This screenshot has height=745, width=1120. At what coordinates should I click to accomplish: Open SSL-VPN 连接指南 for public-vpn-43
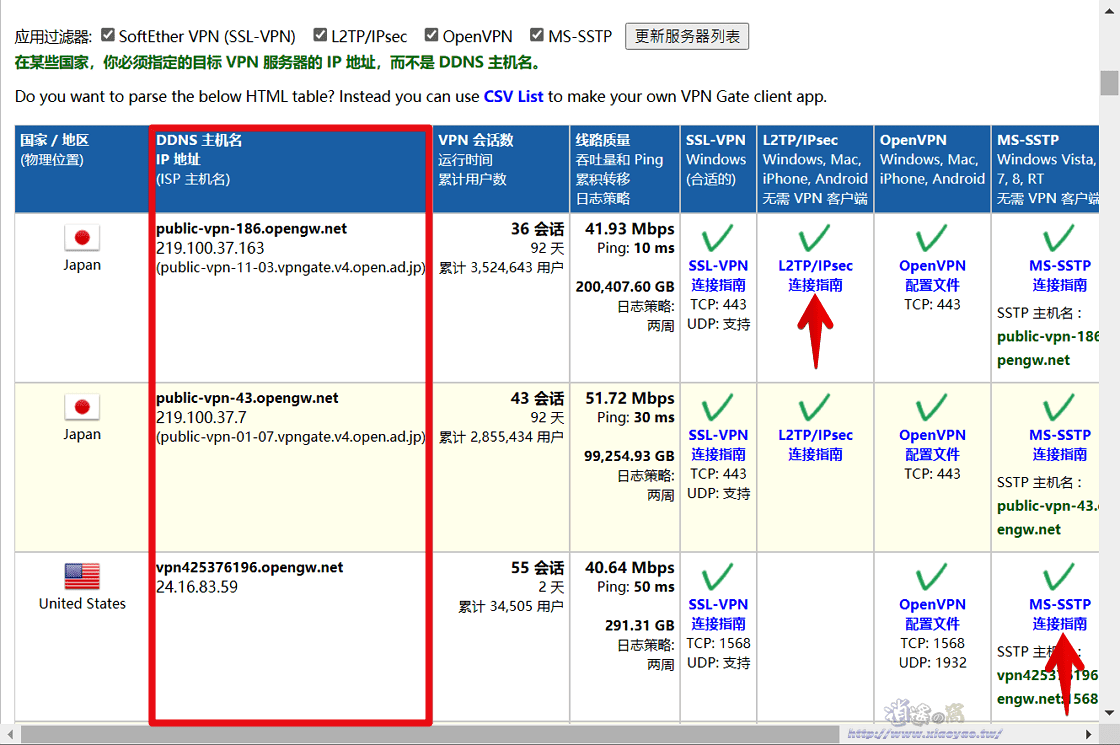(718, 445)
